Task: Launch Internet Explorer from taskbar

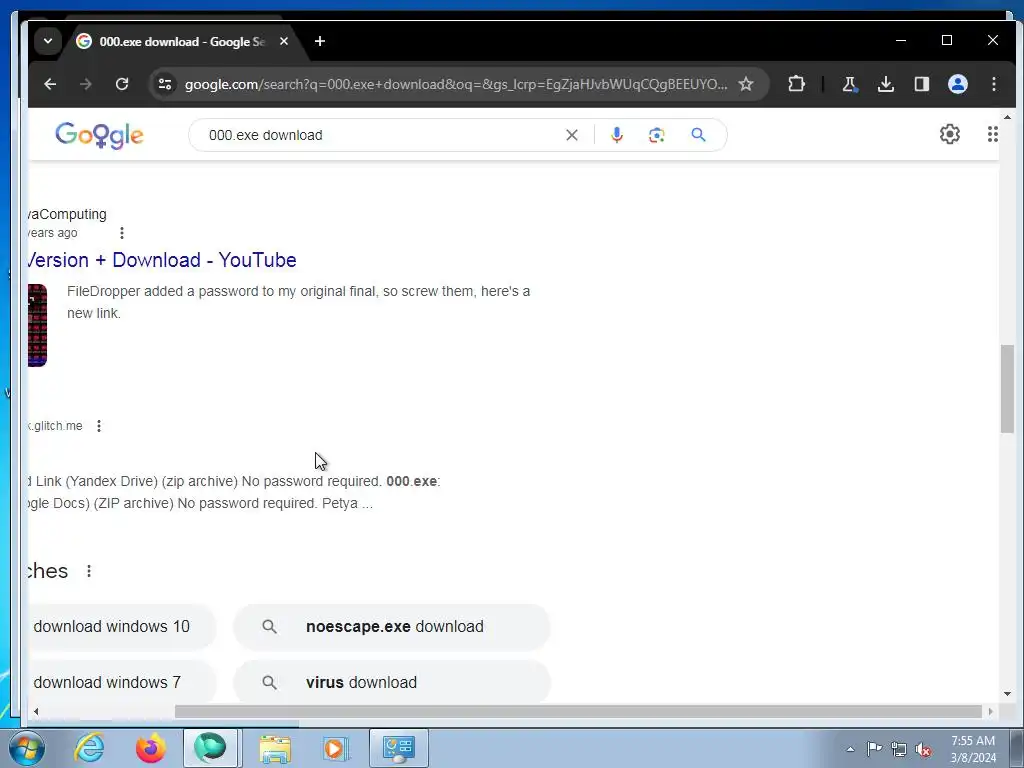Action: (x=89, y=748)
